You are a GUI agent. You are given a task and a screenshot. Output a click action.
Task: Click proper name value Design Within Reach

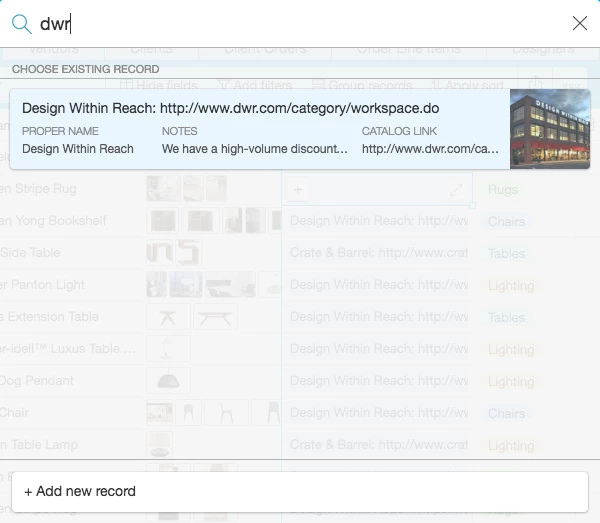pyautogui.click(x=78, y=149)
